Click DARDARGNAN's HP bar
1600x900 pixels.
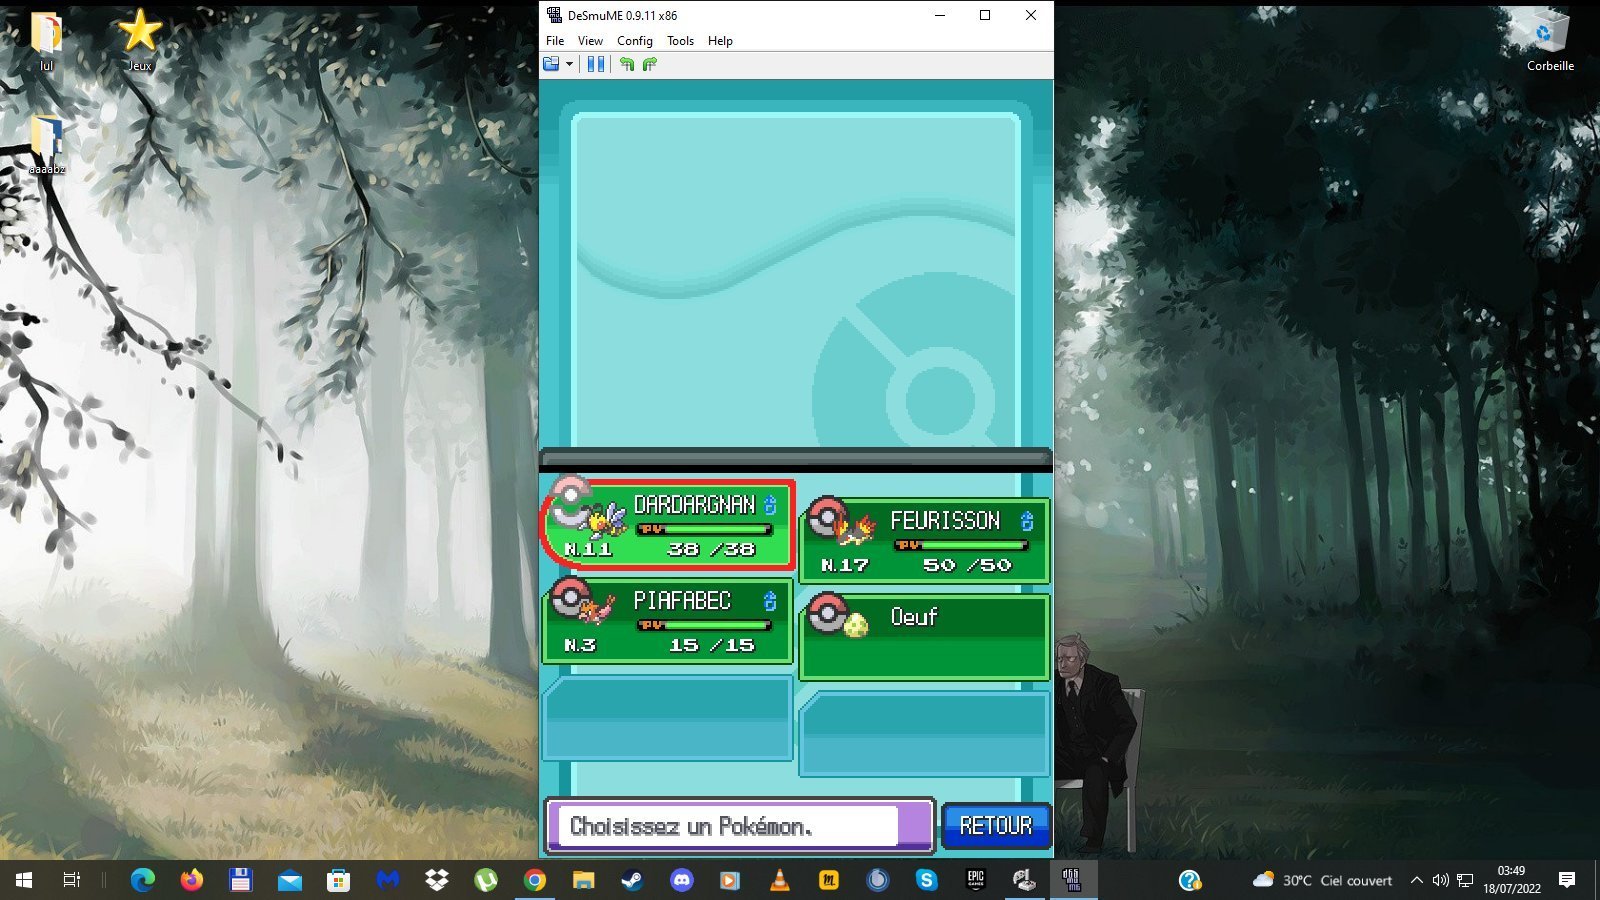[705, 529]
